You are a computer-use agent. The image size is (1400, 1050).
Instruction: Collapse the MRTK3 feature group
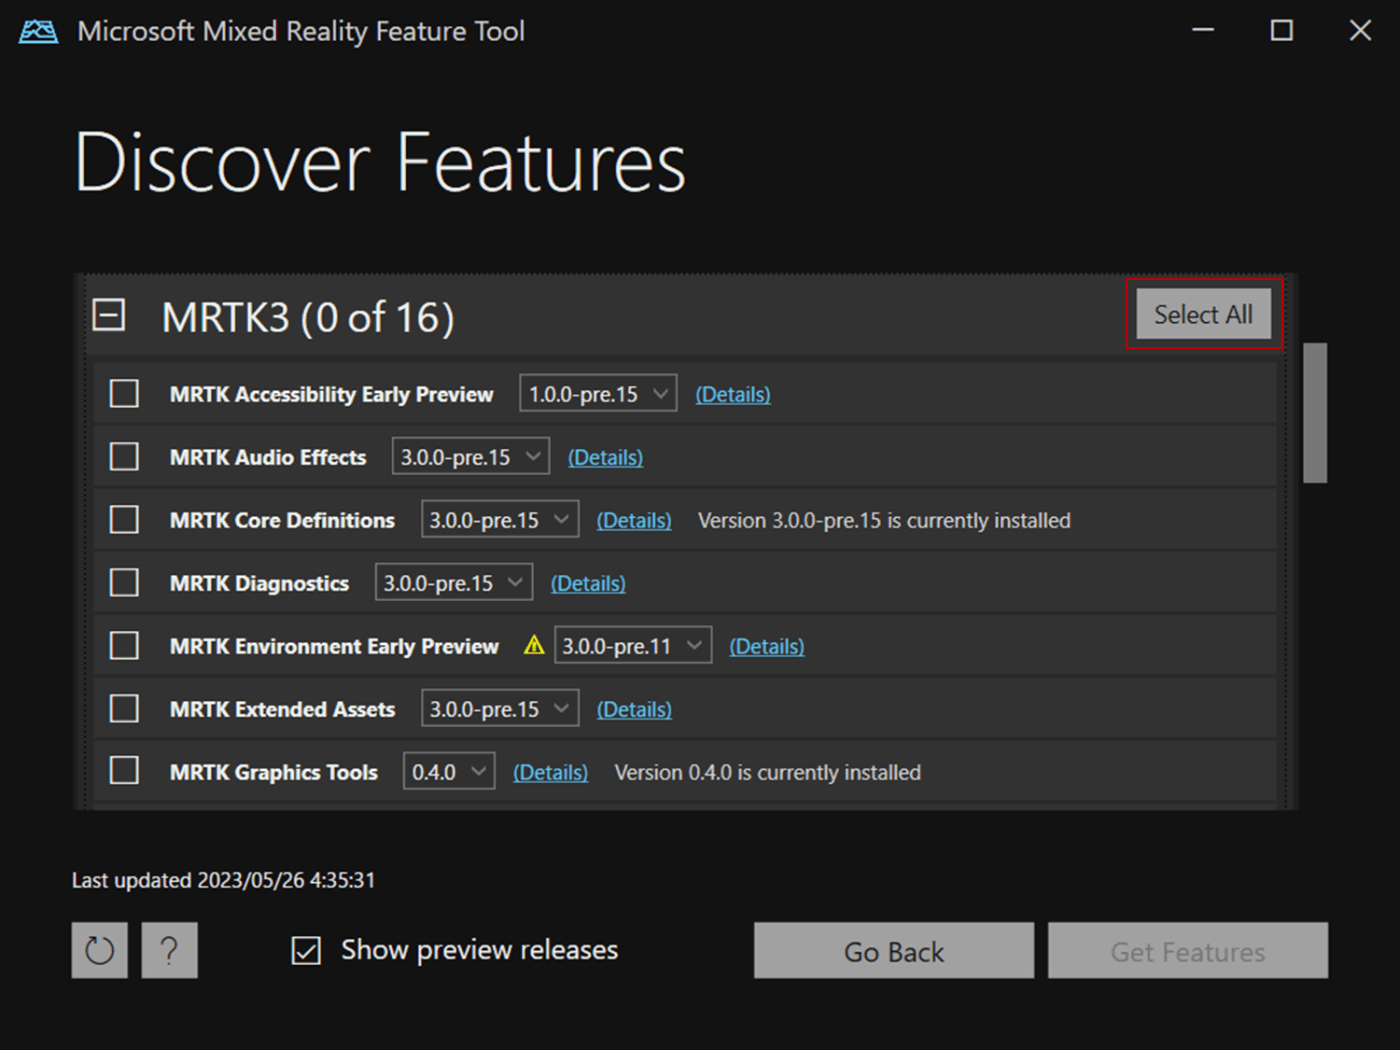point(108,316)
